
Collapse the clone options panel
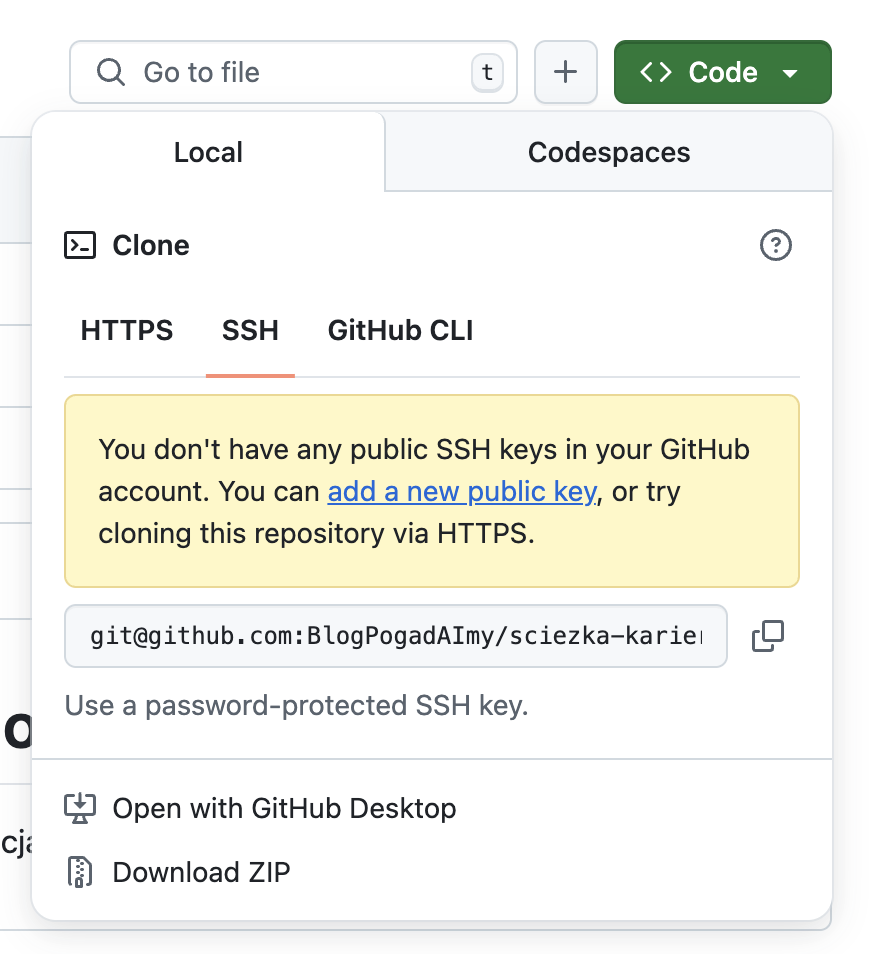pos(722,71)
